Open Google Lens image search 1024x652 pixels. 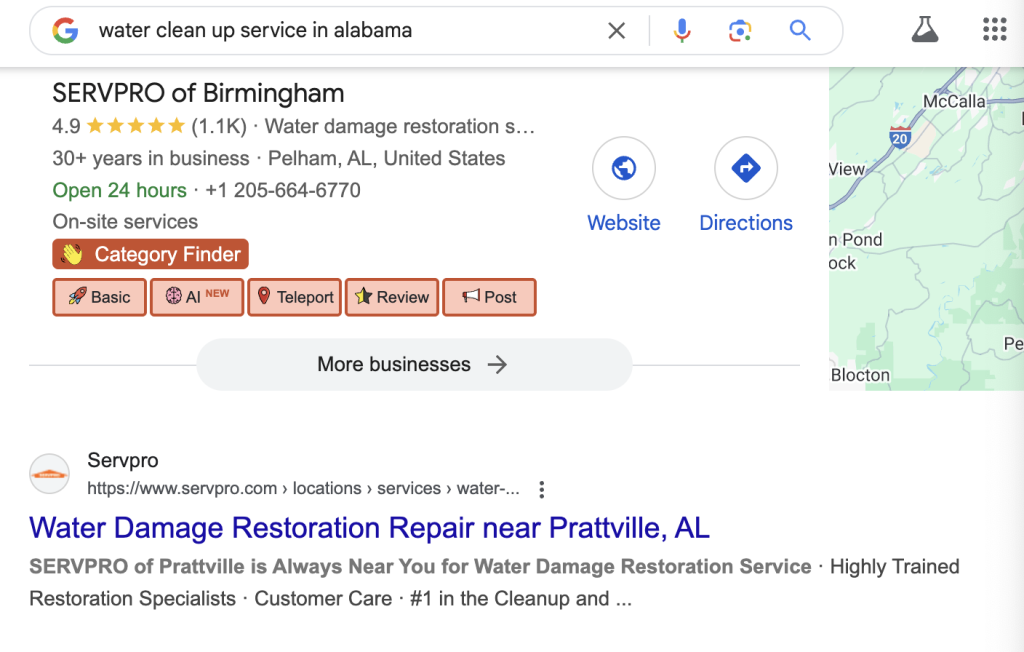click(x=740, y=31)
